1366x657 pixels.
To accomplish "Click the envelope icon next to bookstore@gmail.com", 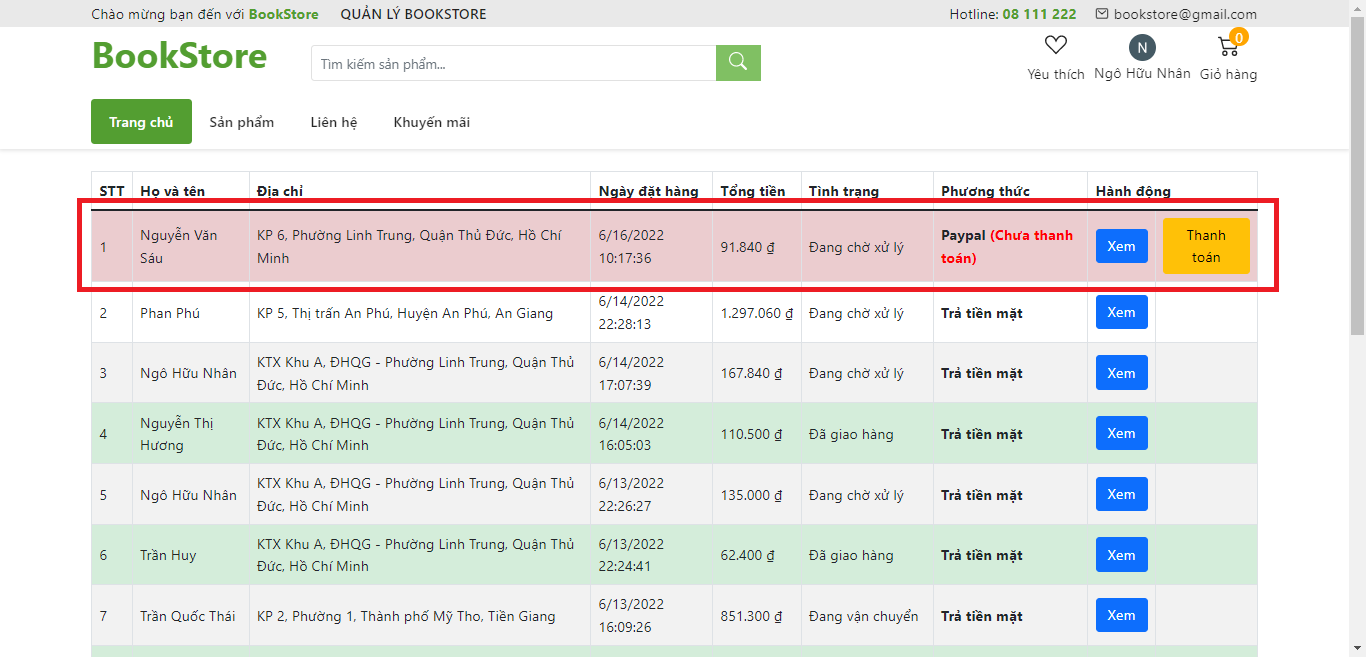I will [x=1103, y=14].
